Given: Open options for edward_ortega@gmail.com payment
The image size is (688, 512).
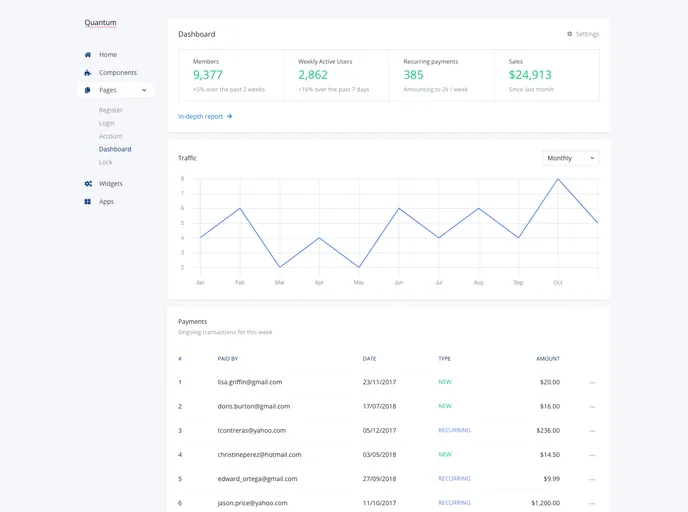Looking at the screenshot, I should (592, 479).
